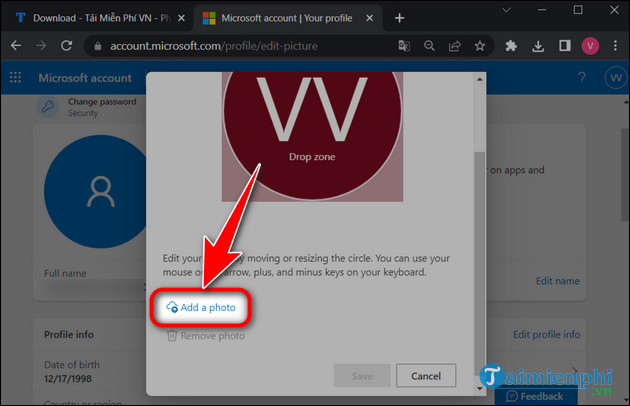Click the blue profile picture placeholder
Viewport: 630px width, 406px height.
pyautogui.click(x=96, y=191)
